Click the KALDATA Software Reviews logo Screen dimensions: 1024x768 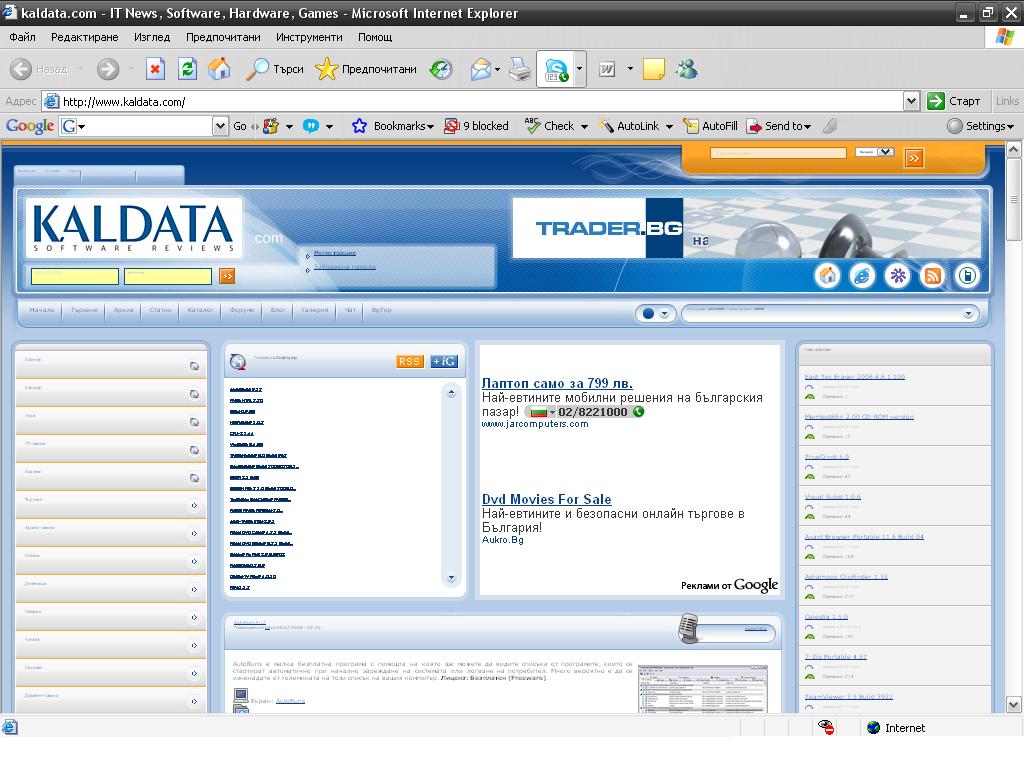click(133, 229)
